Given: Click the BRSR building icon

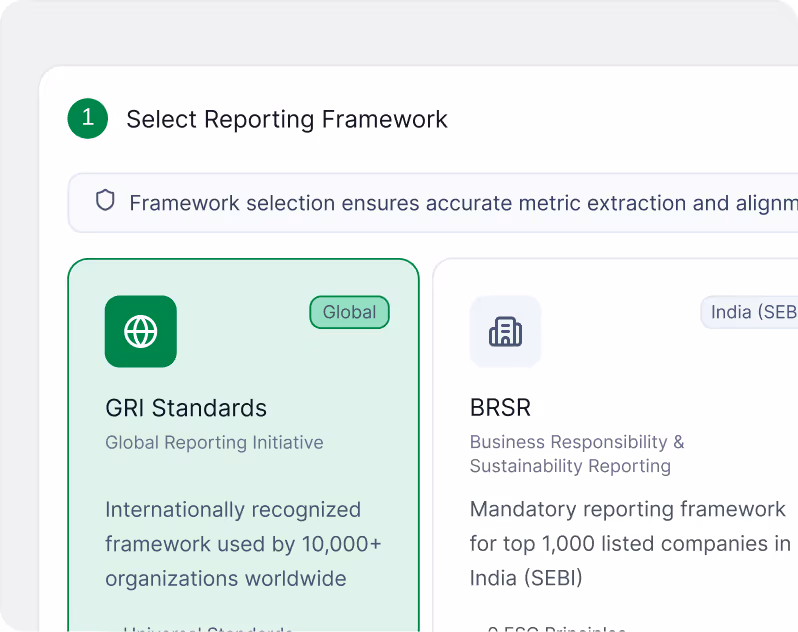Looking at the screenshot, I should (x=505, y=331).
